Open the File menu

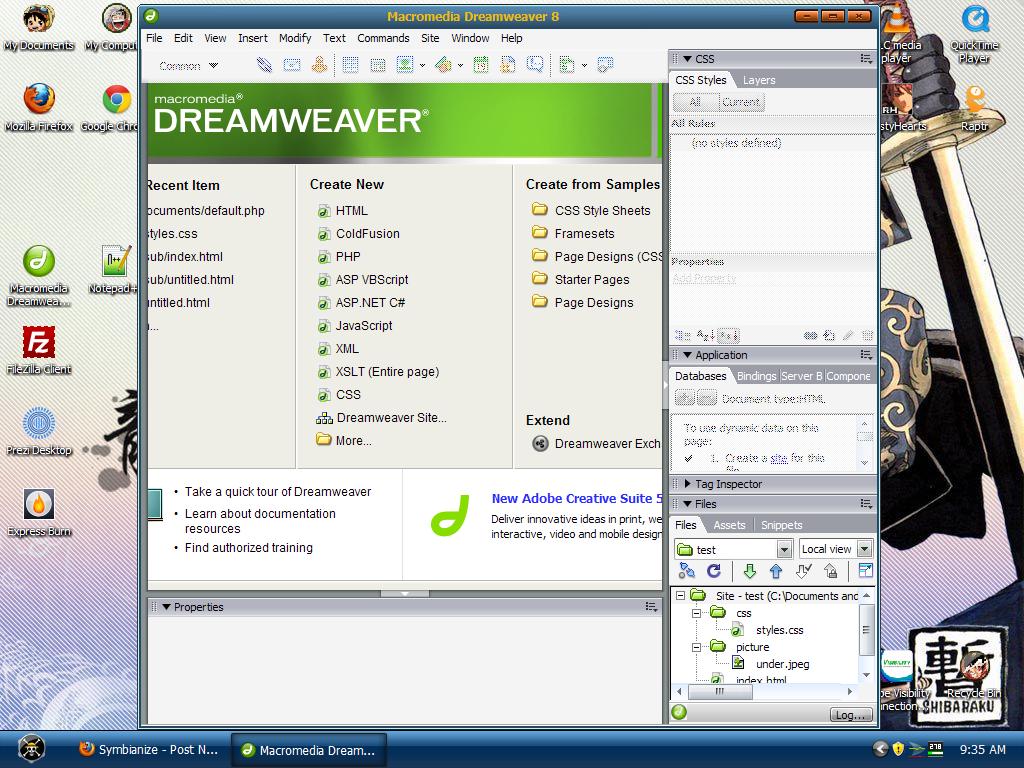coord(154,38)
